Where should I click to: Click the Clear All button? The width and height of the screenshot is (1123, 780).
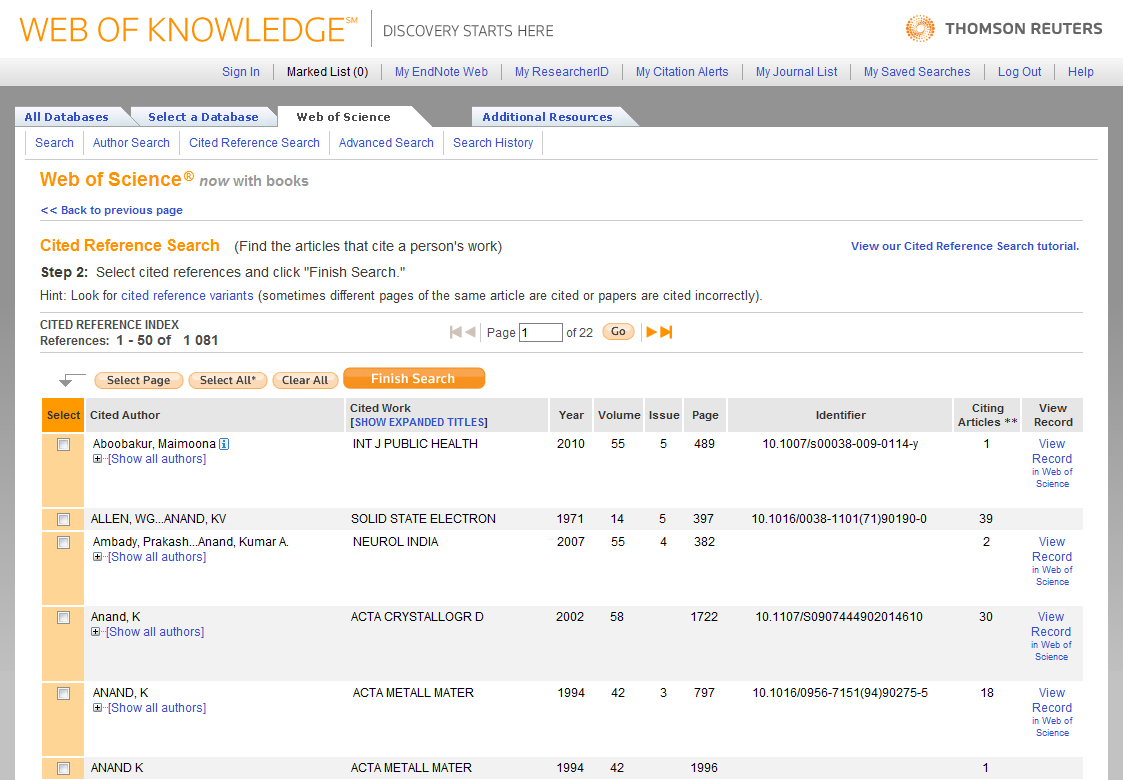point(305,380)
